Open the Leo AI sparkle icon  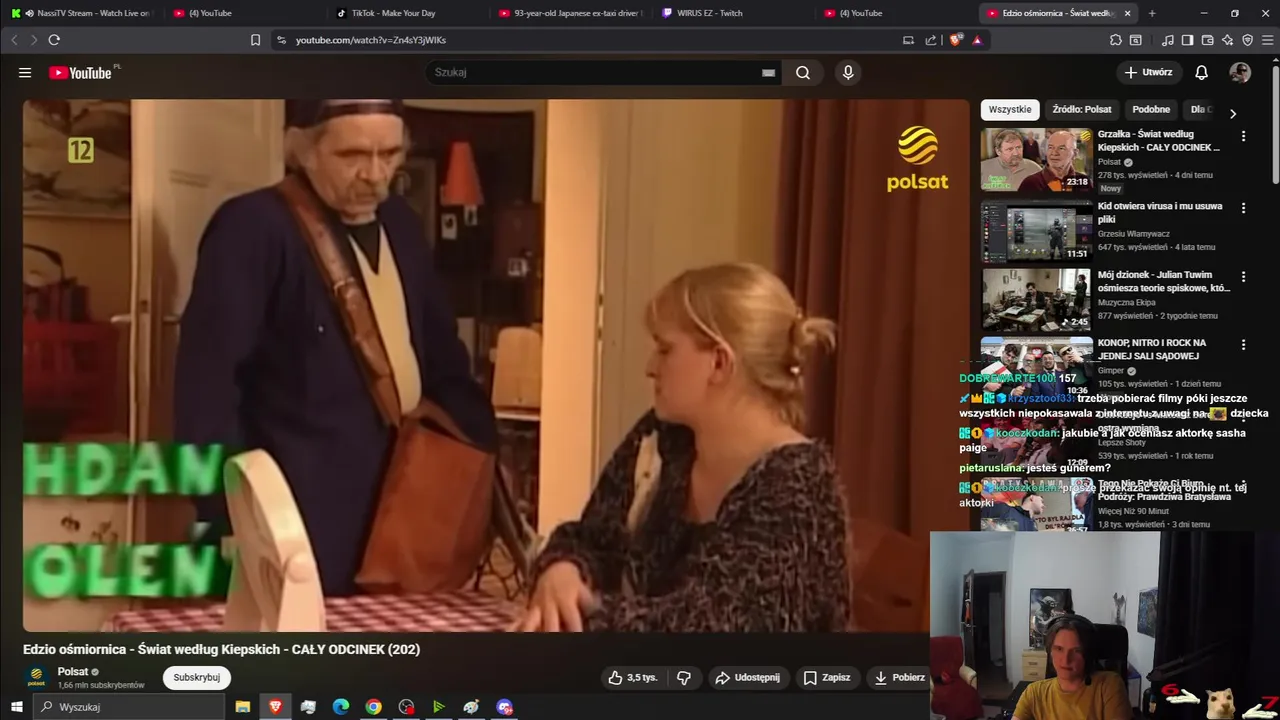[x=1227, y=40]
